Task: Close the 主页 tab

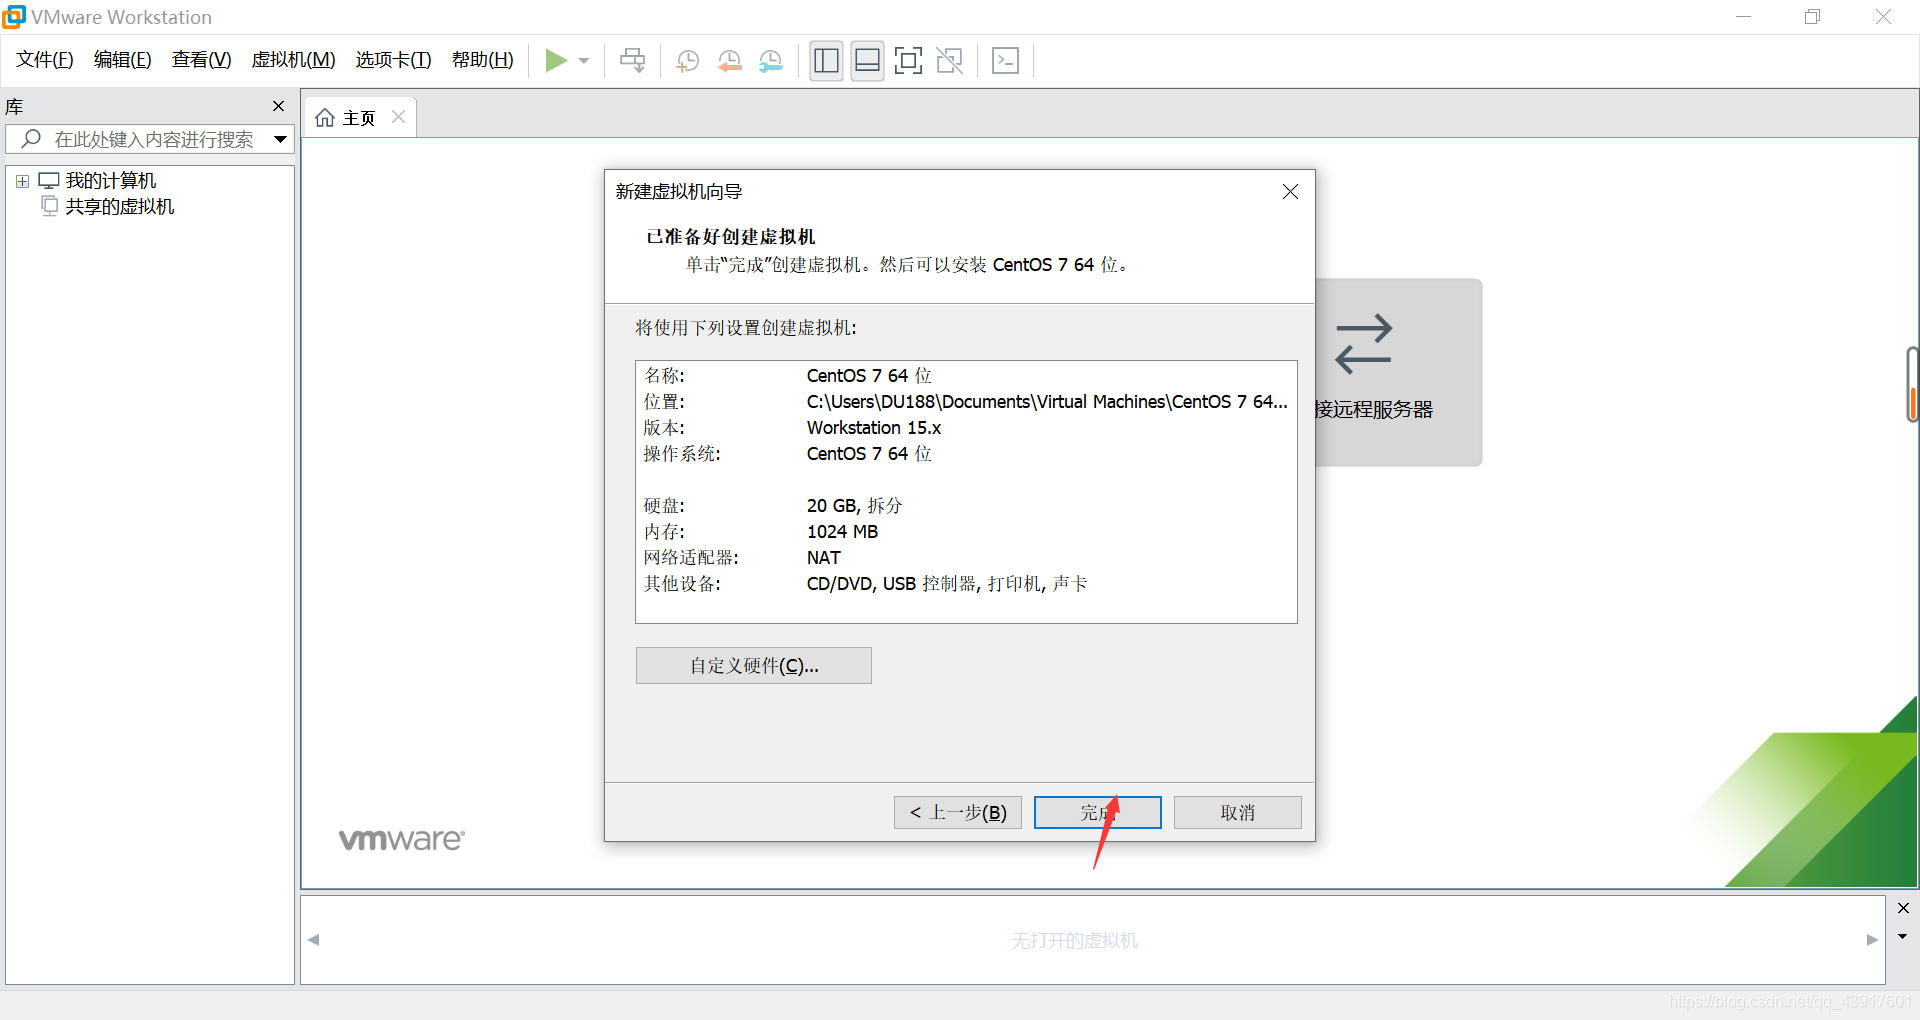Action: (x=398, y=117)
